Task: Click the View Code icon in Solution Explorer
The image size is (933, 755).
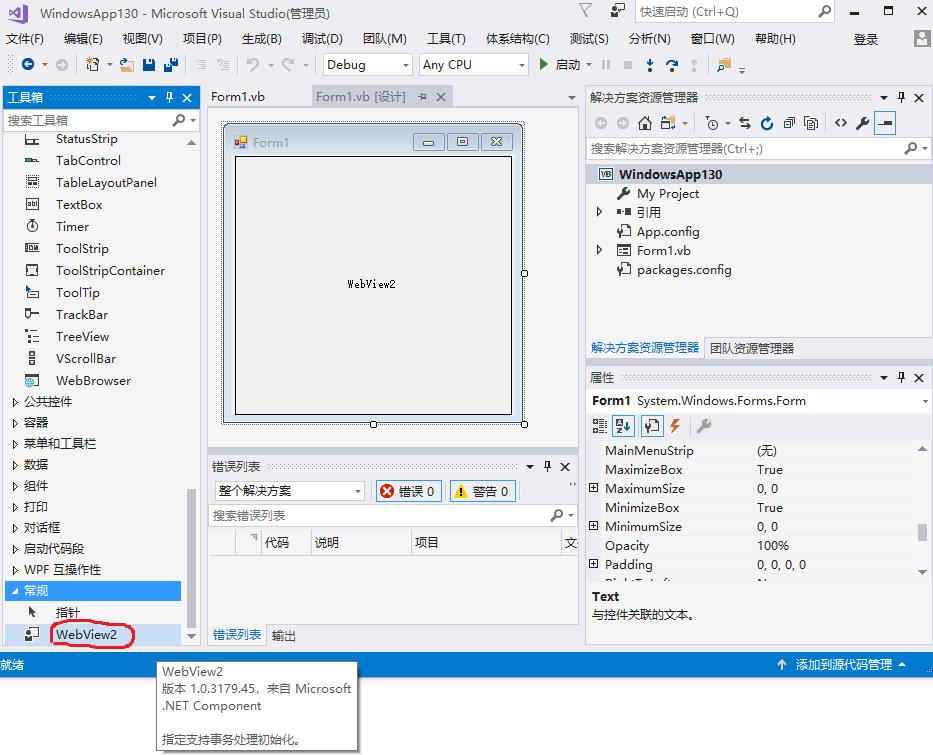Action: [x=841, y=123]
